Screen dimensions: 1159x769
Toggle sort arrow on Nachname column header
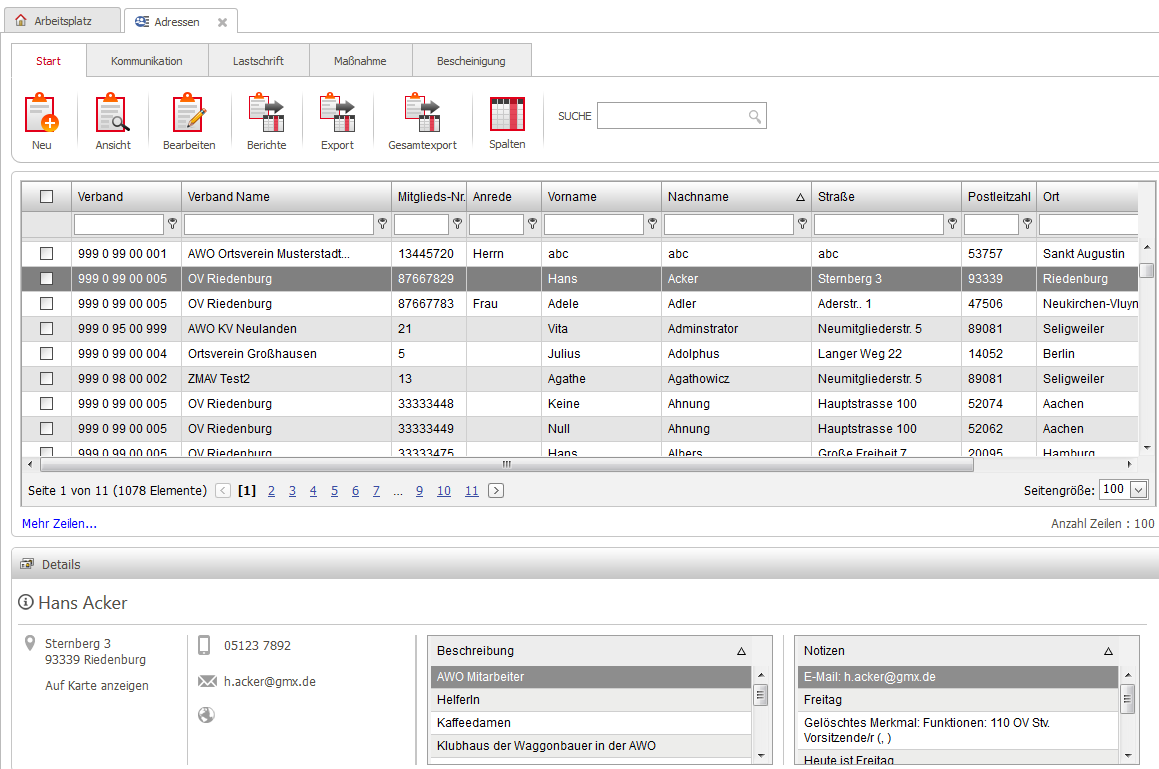pyautogui.click(x=800, y=197)
